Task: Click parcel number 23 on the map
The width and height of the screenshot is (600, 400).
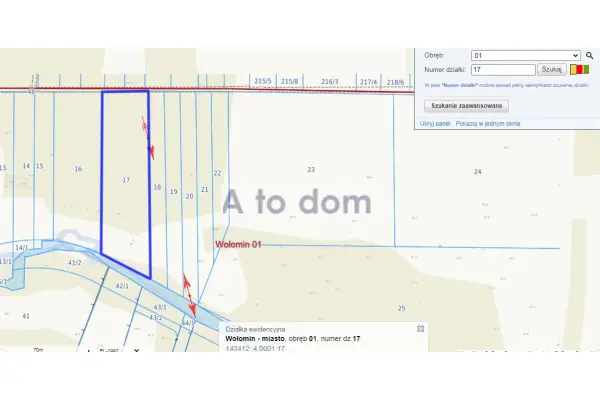Action: pos(311,169)
